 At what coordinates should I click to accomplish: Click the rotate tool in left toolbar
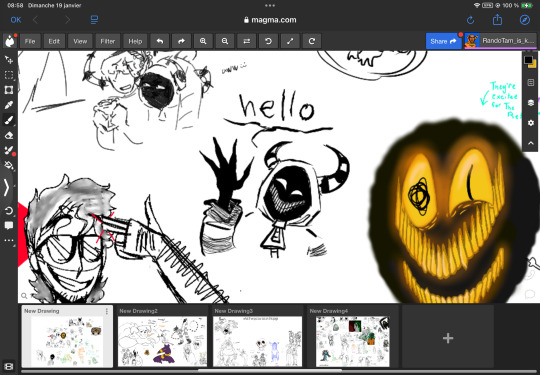(x=9, y=210)
